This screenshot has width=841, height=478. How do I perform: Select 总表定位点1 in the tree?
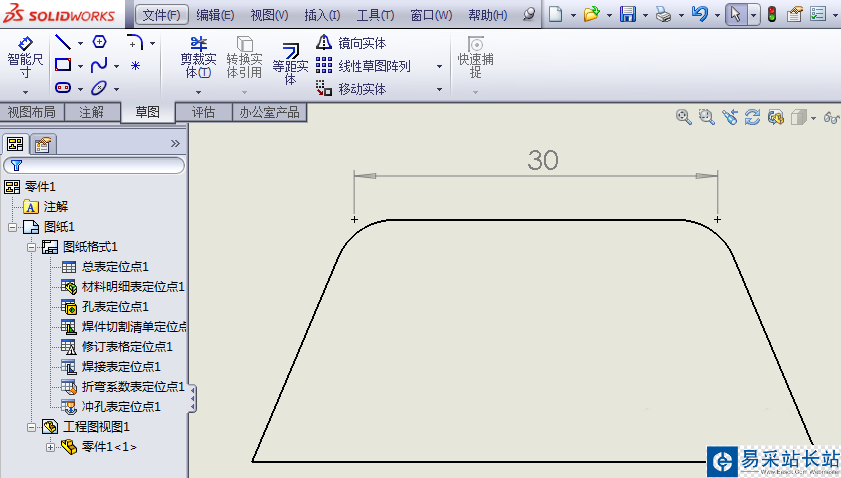tap(105, 267)
